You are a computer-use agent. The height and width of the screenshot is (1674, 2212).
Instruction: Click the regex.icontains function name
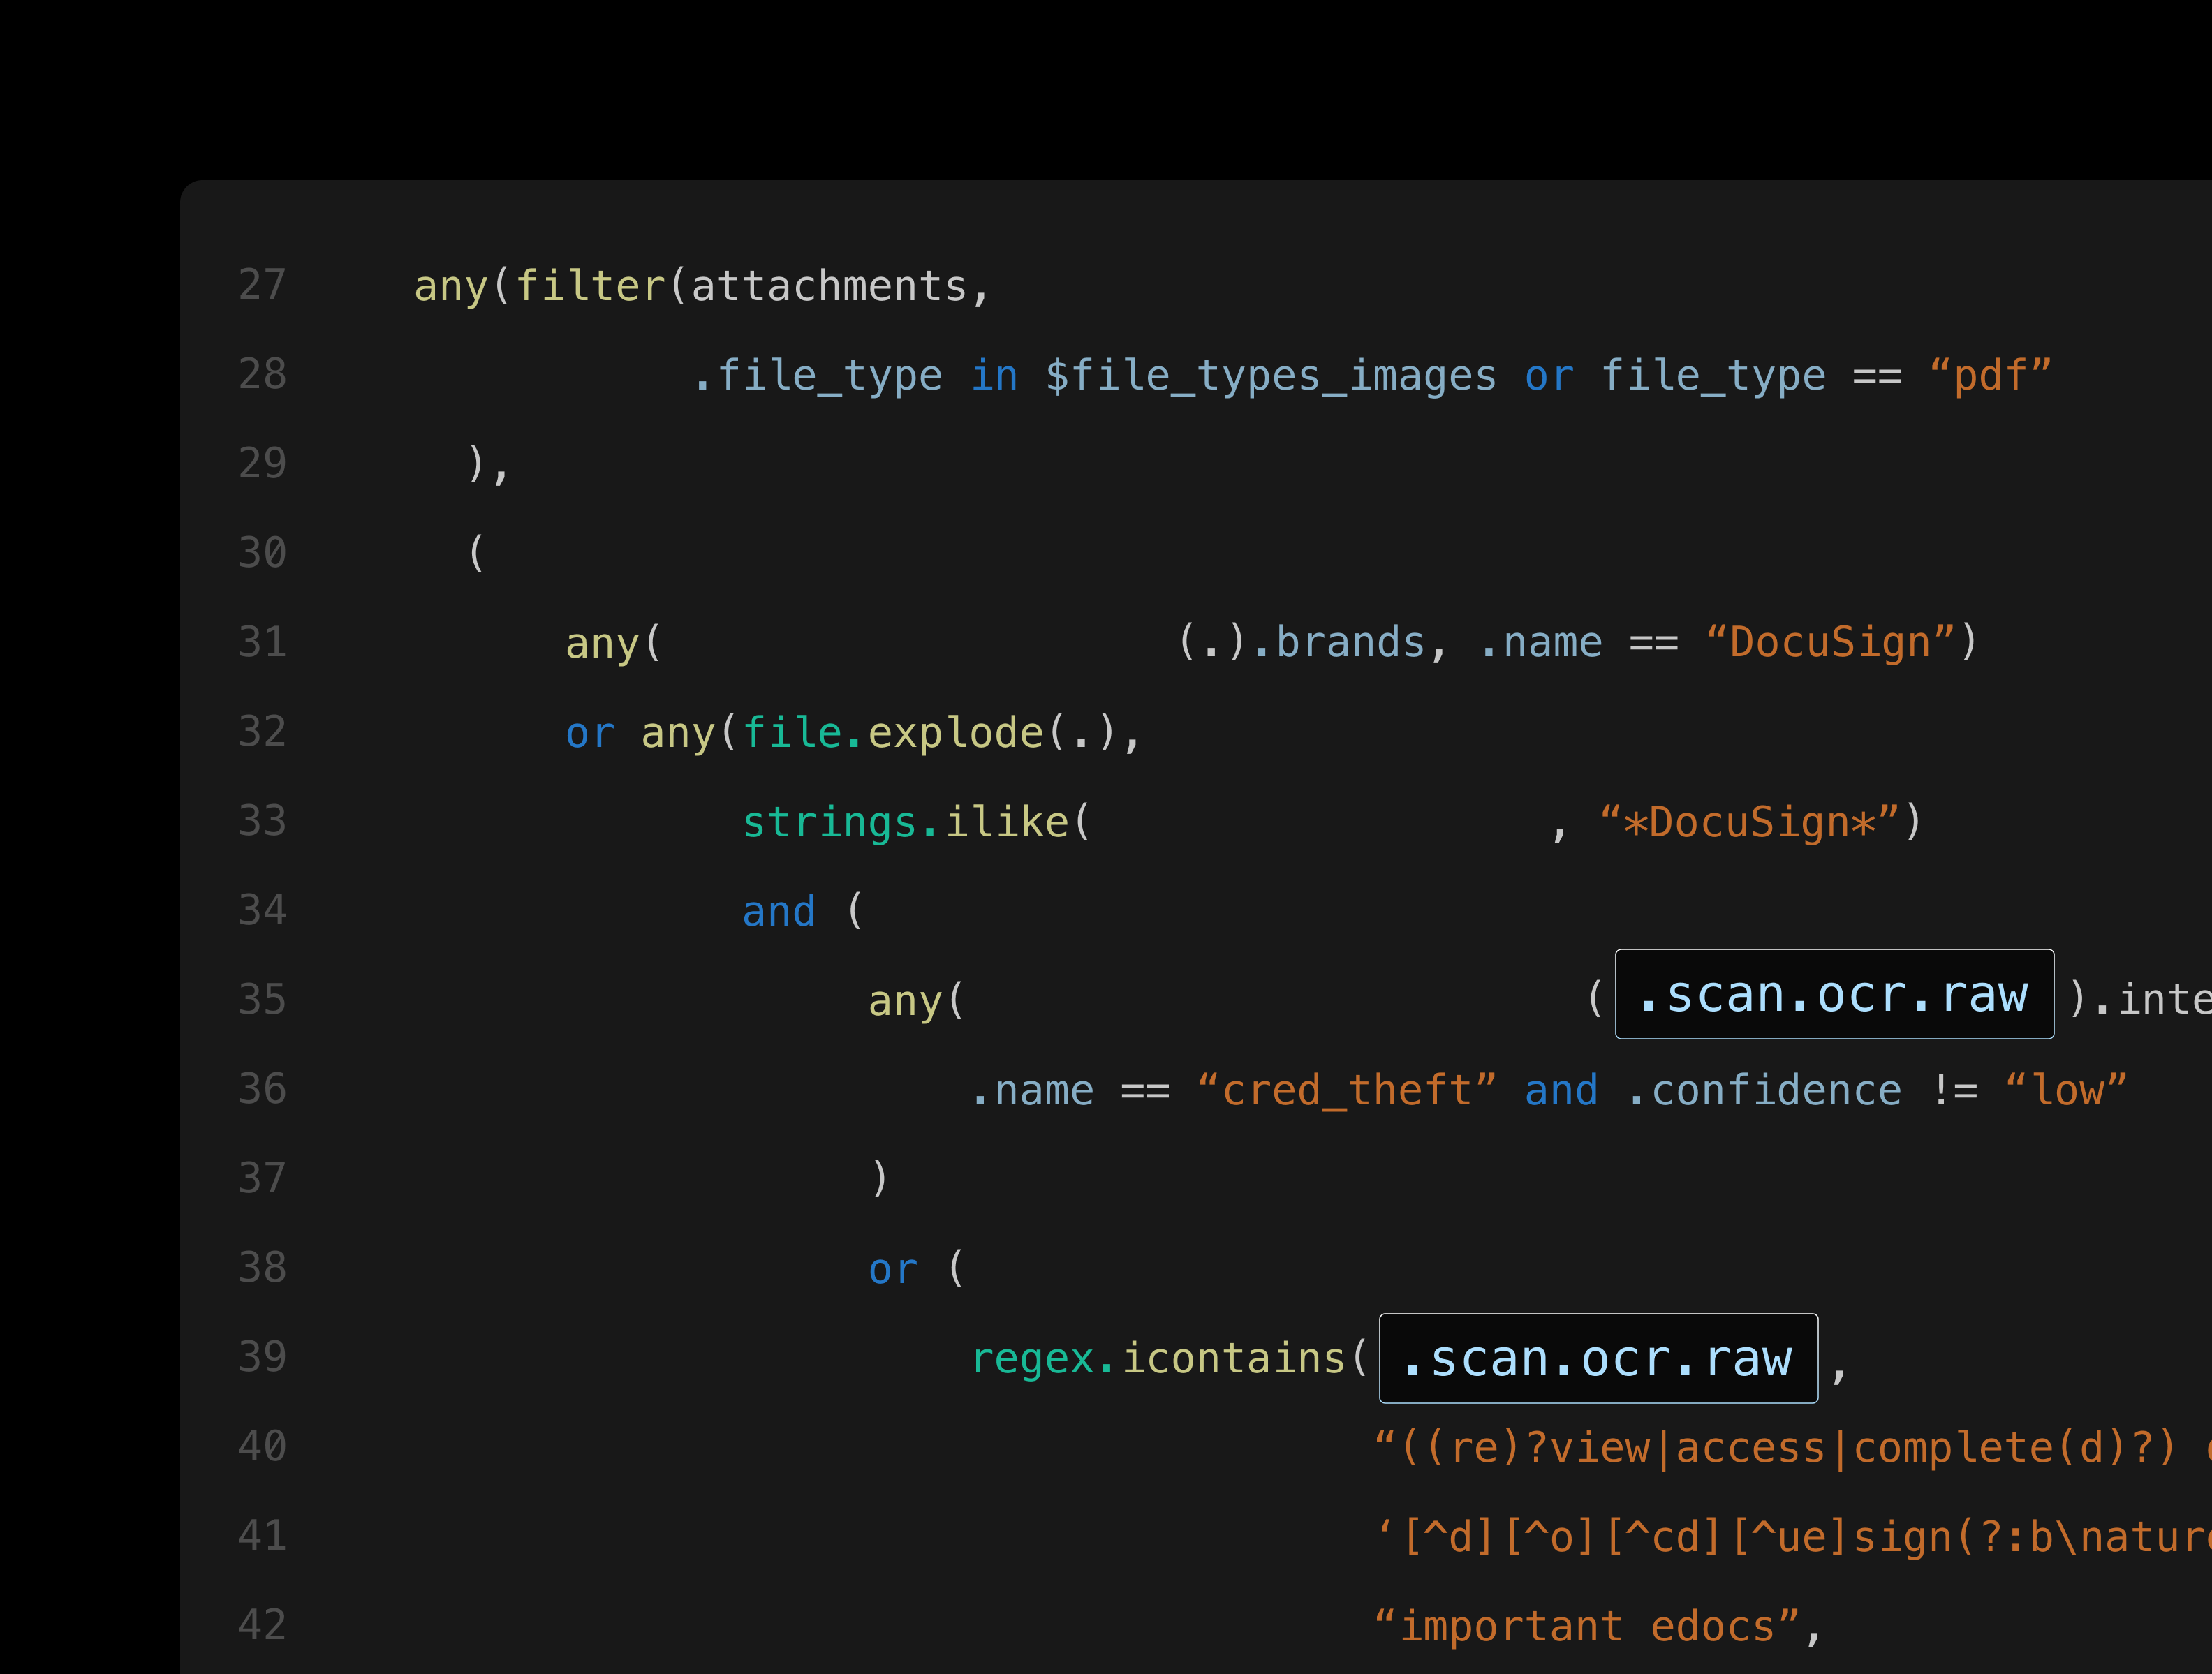pos(1158,1358)
